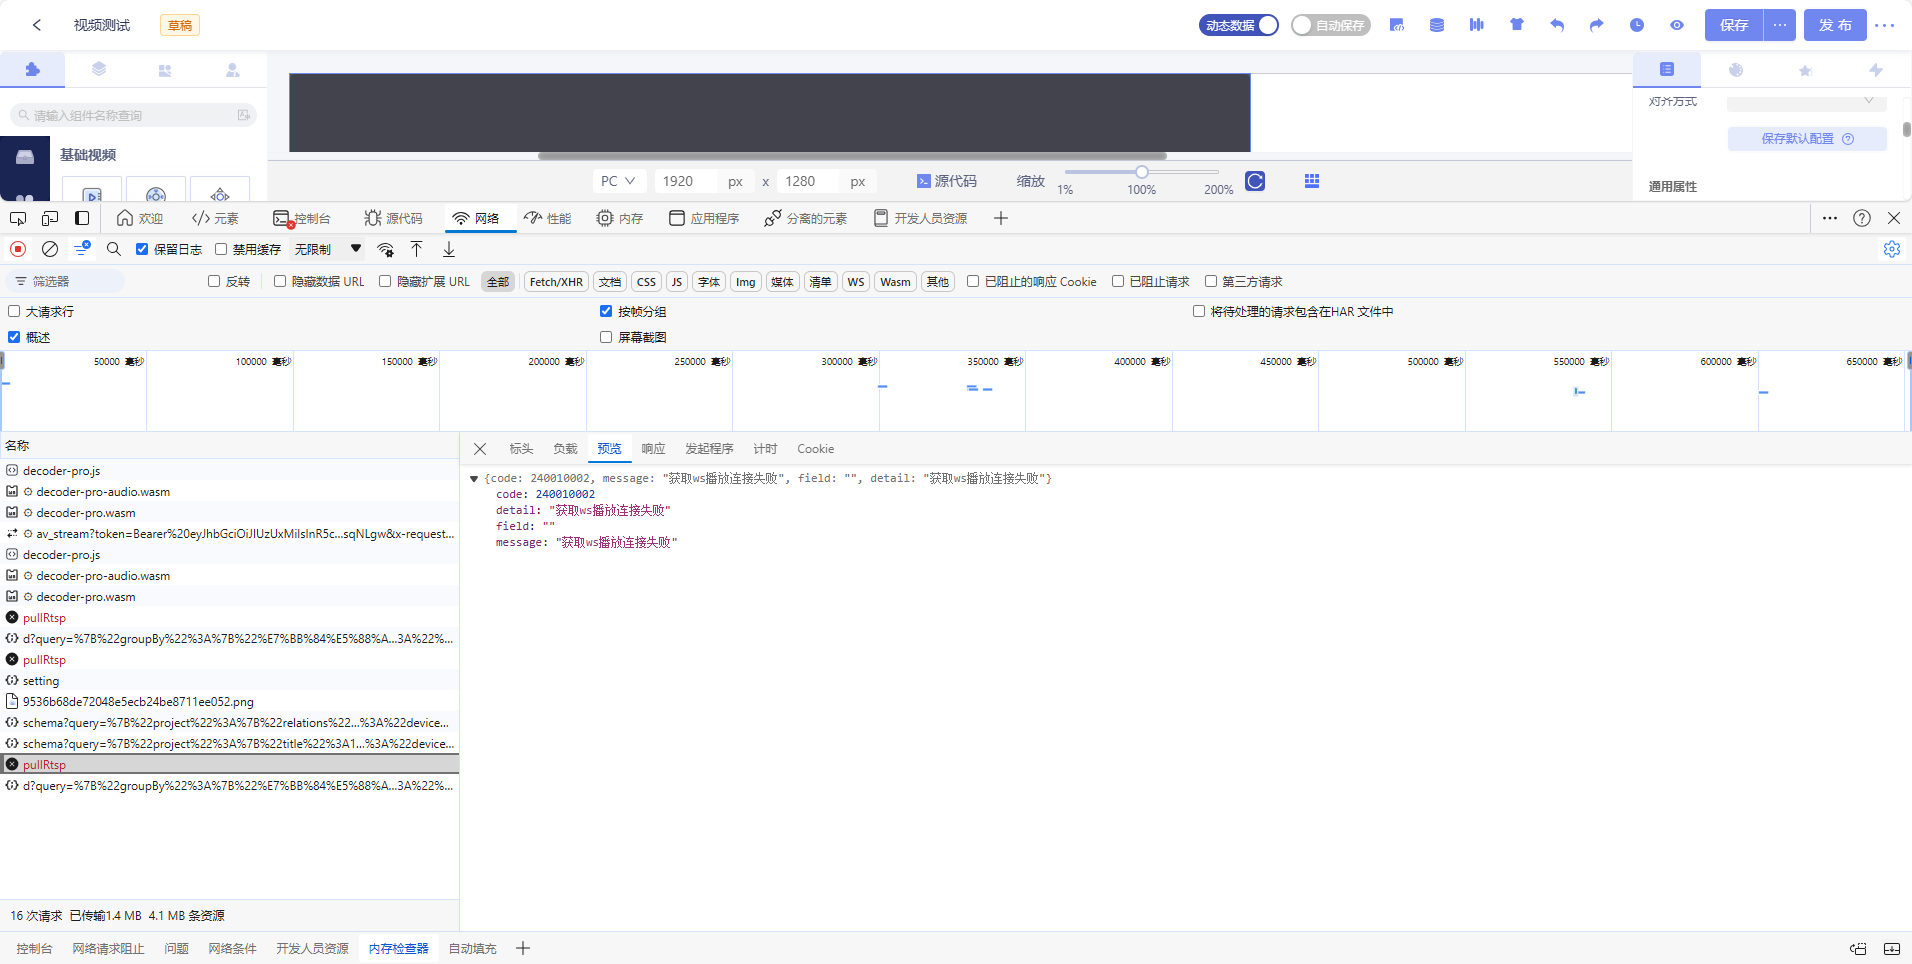Click the 源代码 button under canvas
The width and height of the screenshot is (1912, 964).
[946, 181]
